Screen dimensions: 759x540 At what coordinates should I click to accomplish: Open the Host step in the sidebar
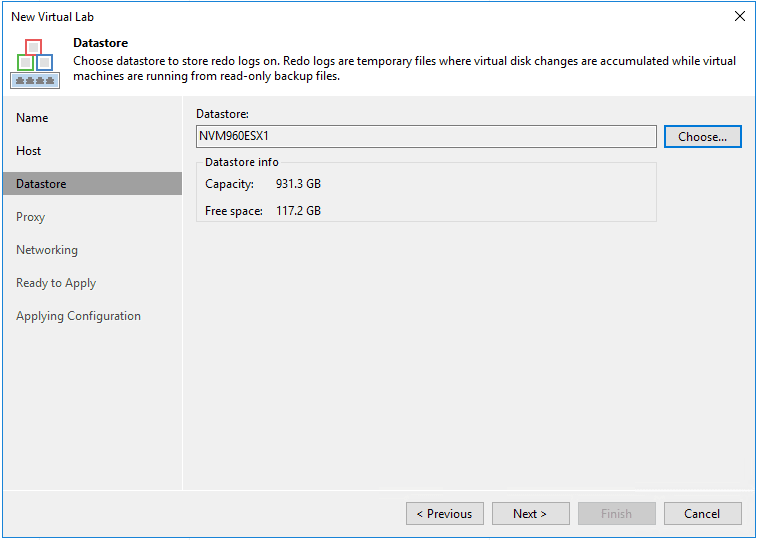click(29, 151)
